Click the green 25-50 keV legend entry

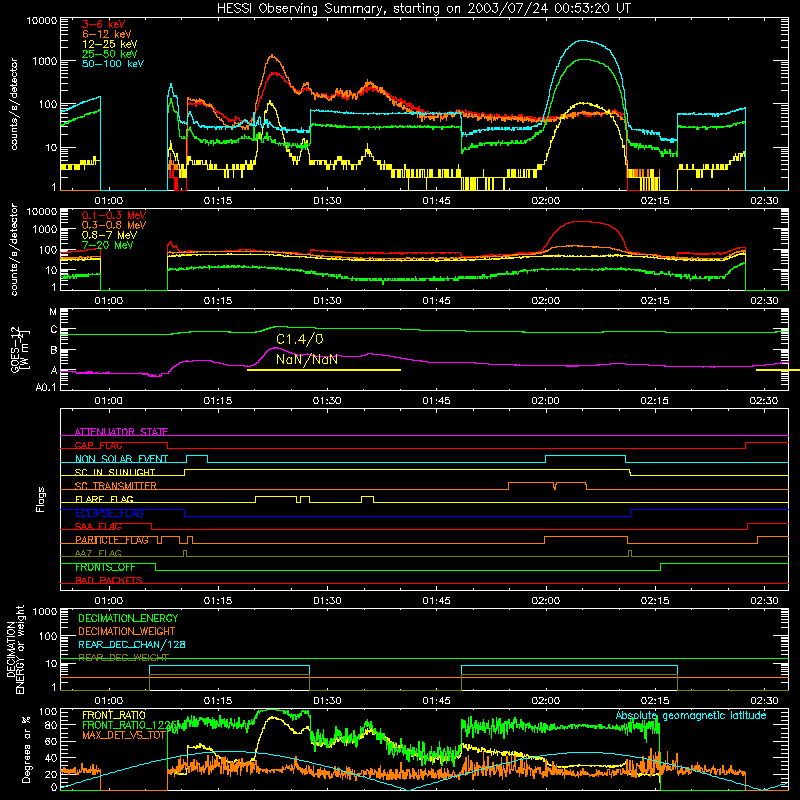(x=110, y=54)
